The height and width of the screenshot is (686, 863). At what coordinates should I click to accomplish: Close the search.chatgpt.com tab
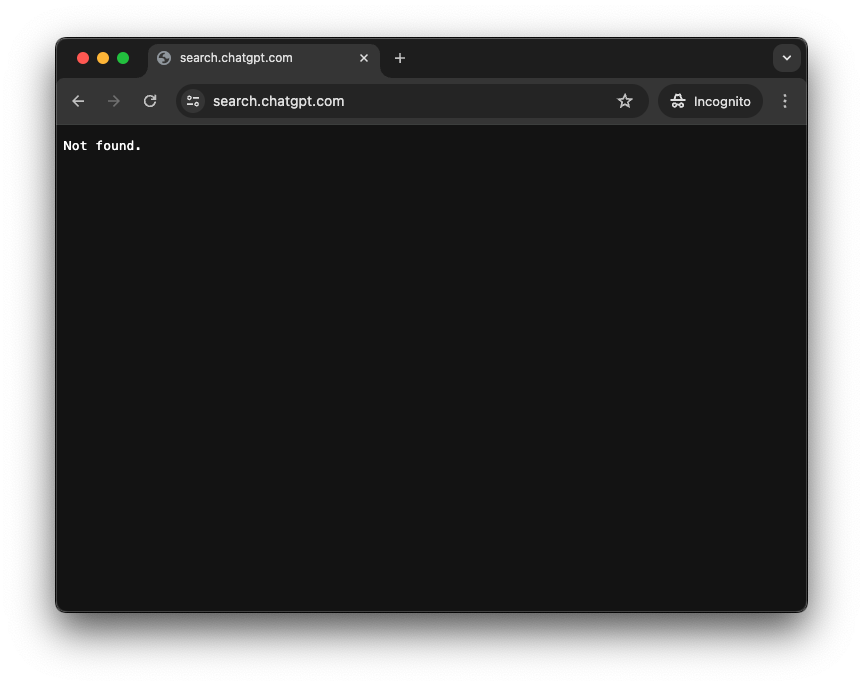pos(364,58)
